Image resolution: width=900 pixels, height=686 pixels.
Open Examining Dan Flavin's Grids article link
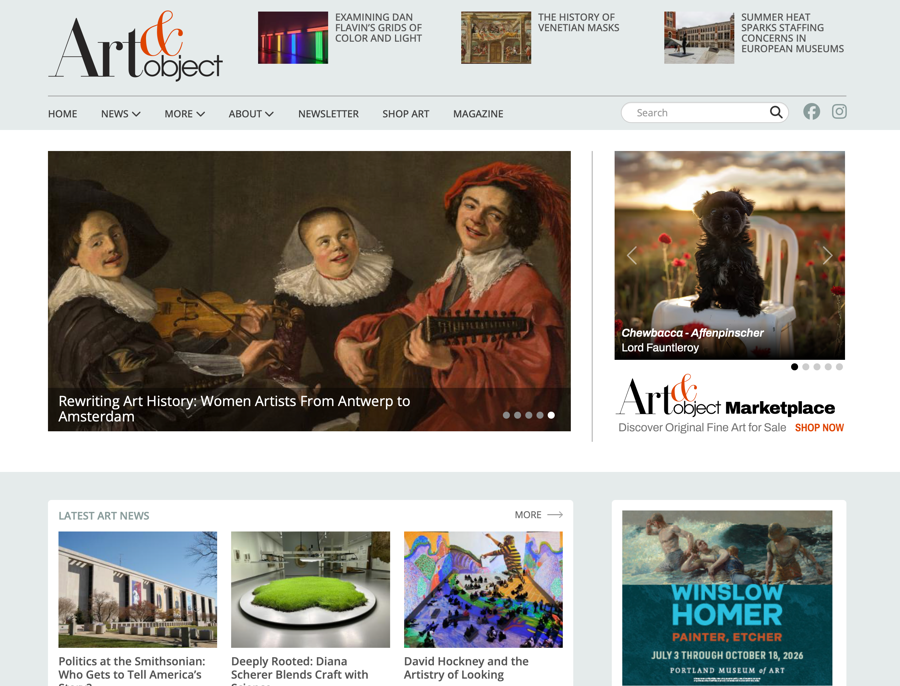(x=378, y=28)
